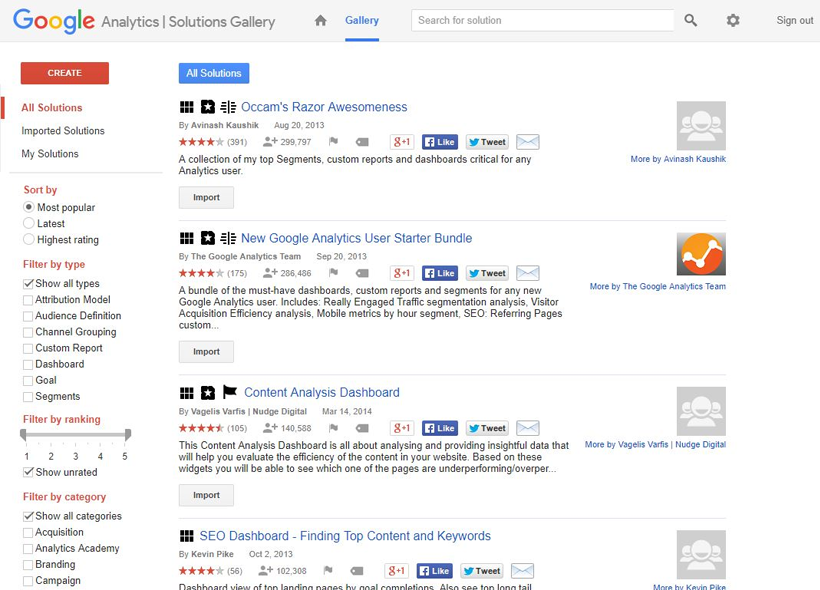This screenshot has height=590, width=820.
Task: Flag the Occam's Razor Awesomeness solution
Action: click(333, 141)
